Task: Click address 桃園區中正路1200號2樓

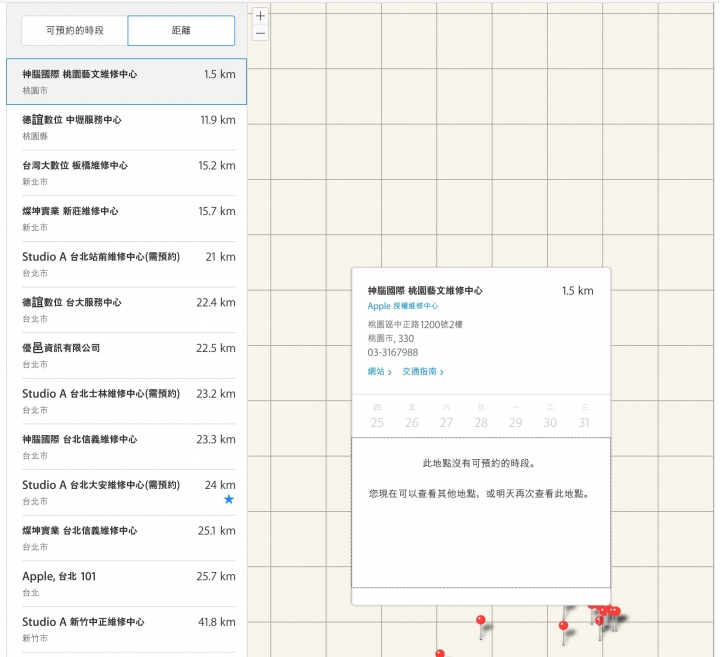Action: click(x=415, y=325)
